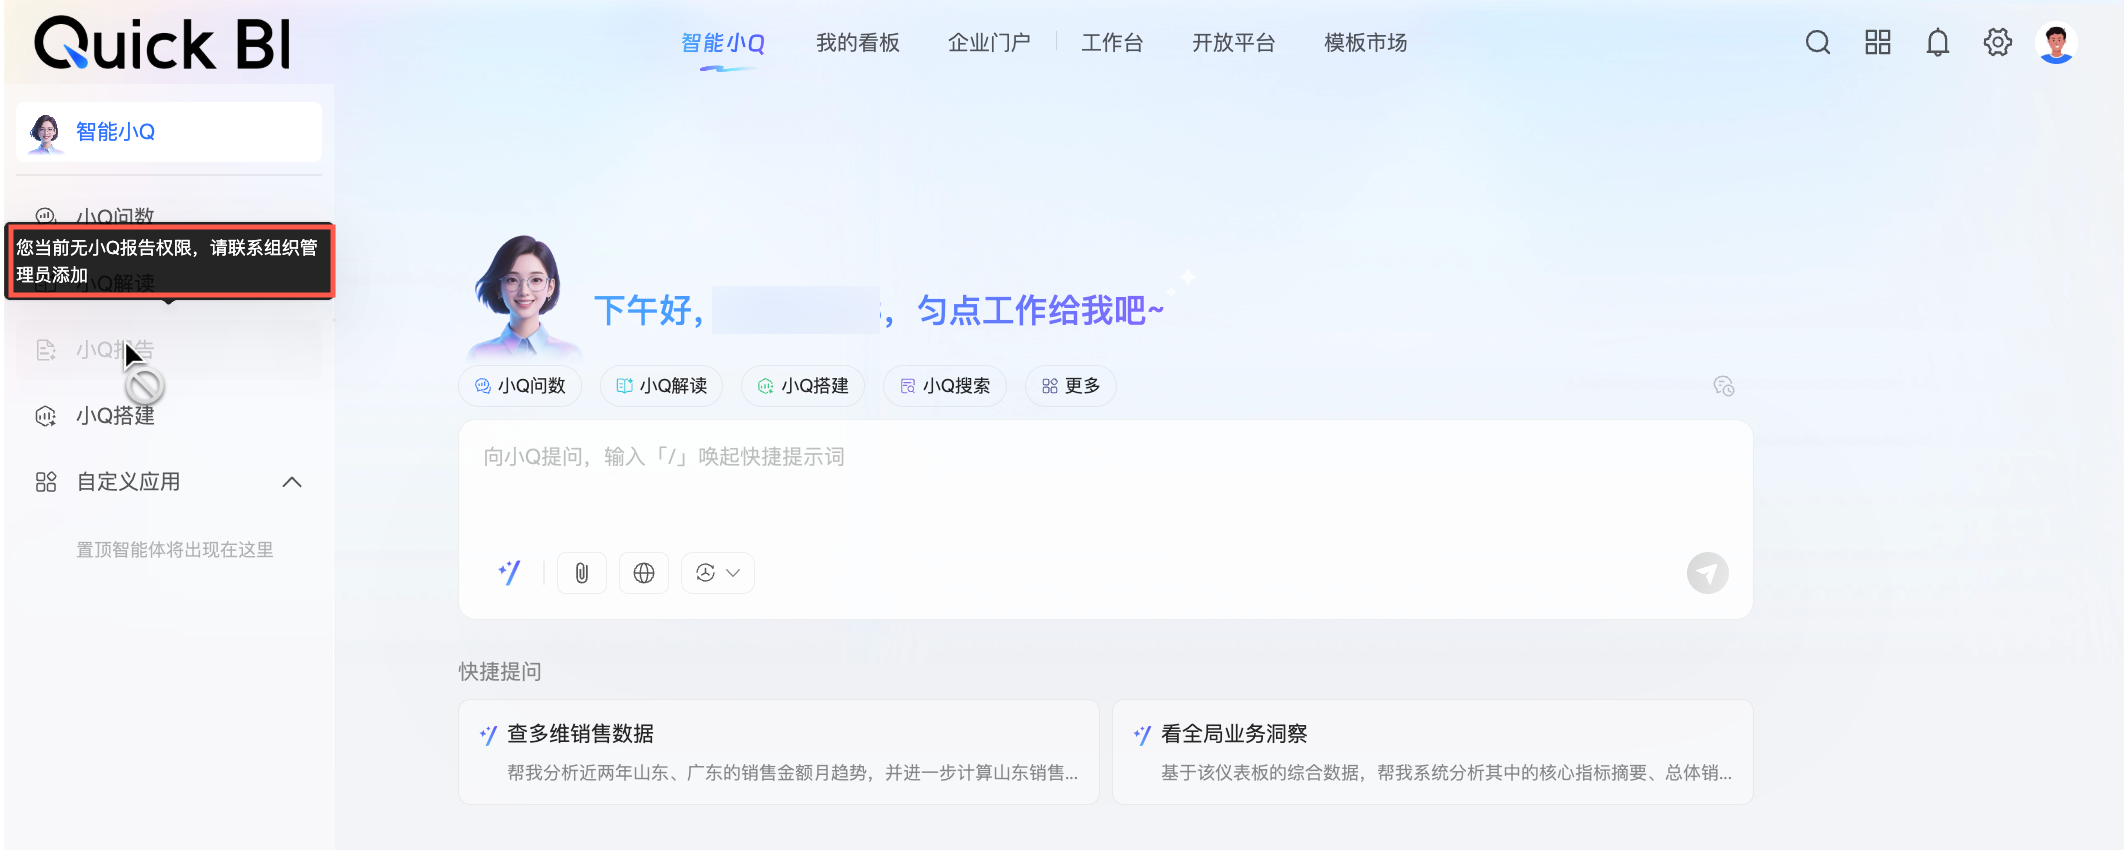This screenshot has width=2124, height=850.
Task: Open 工作台 tab
Action: [1112, 43]
